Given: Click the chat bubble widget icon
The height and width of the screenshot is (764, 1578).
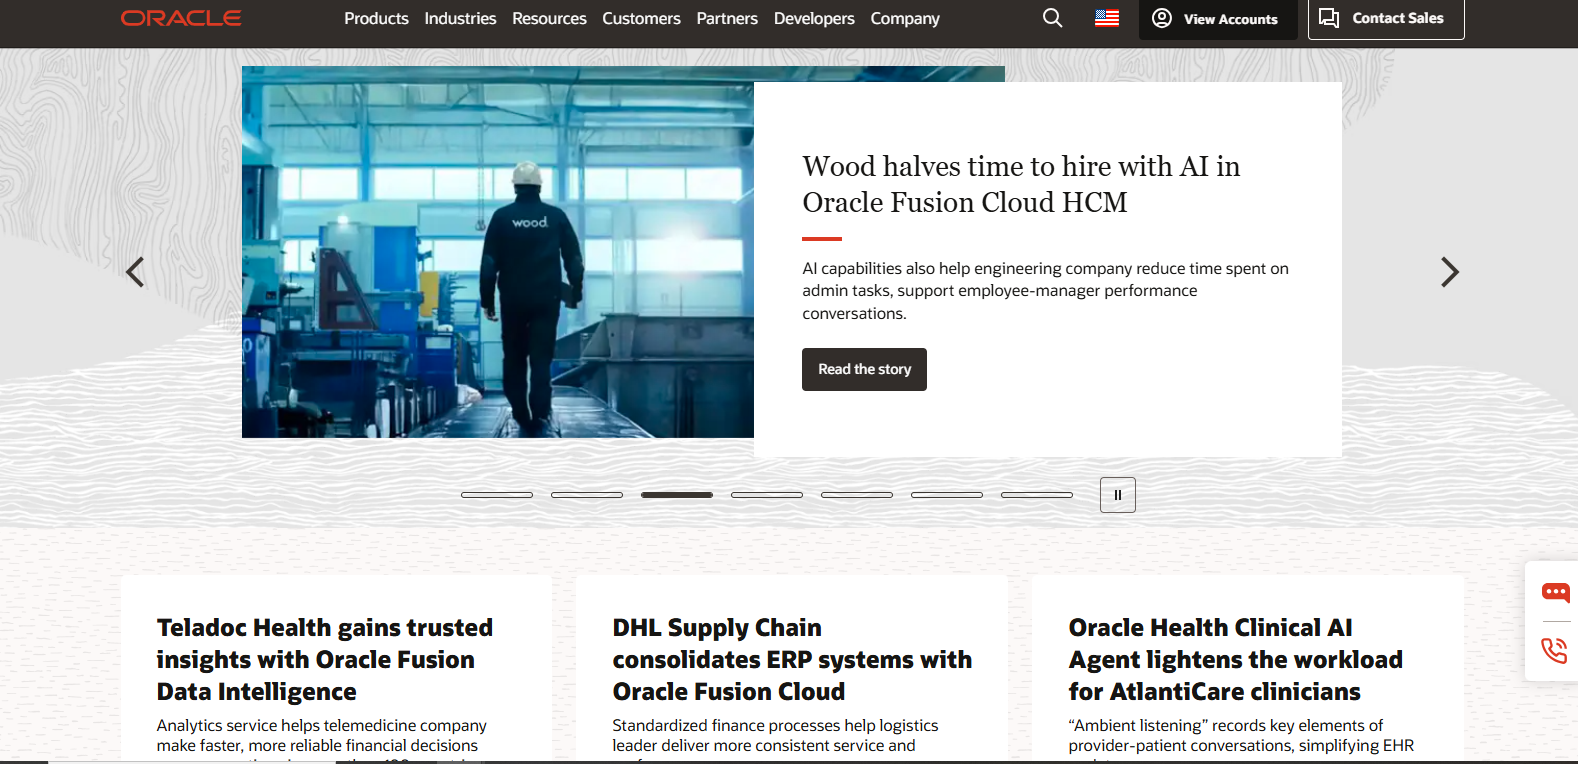Looking at the screenshot, I should tap(1555, 593).
